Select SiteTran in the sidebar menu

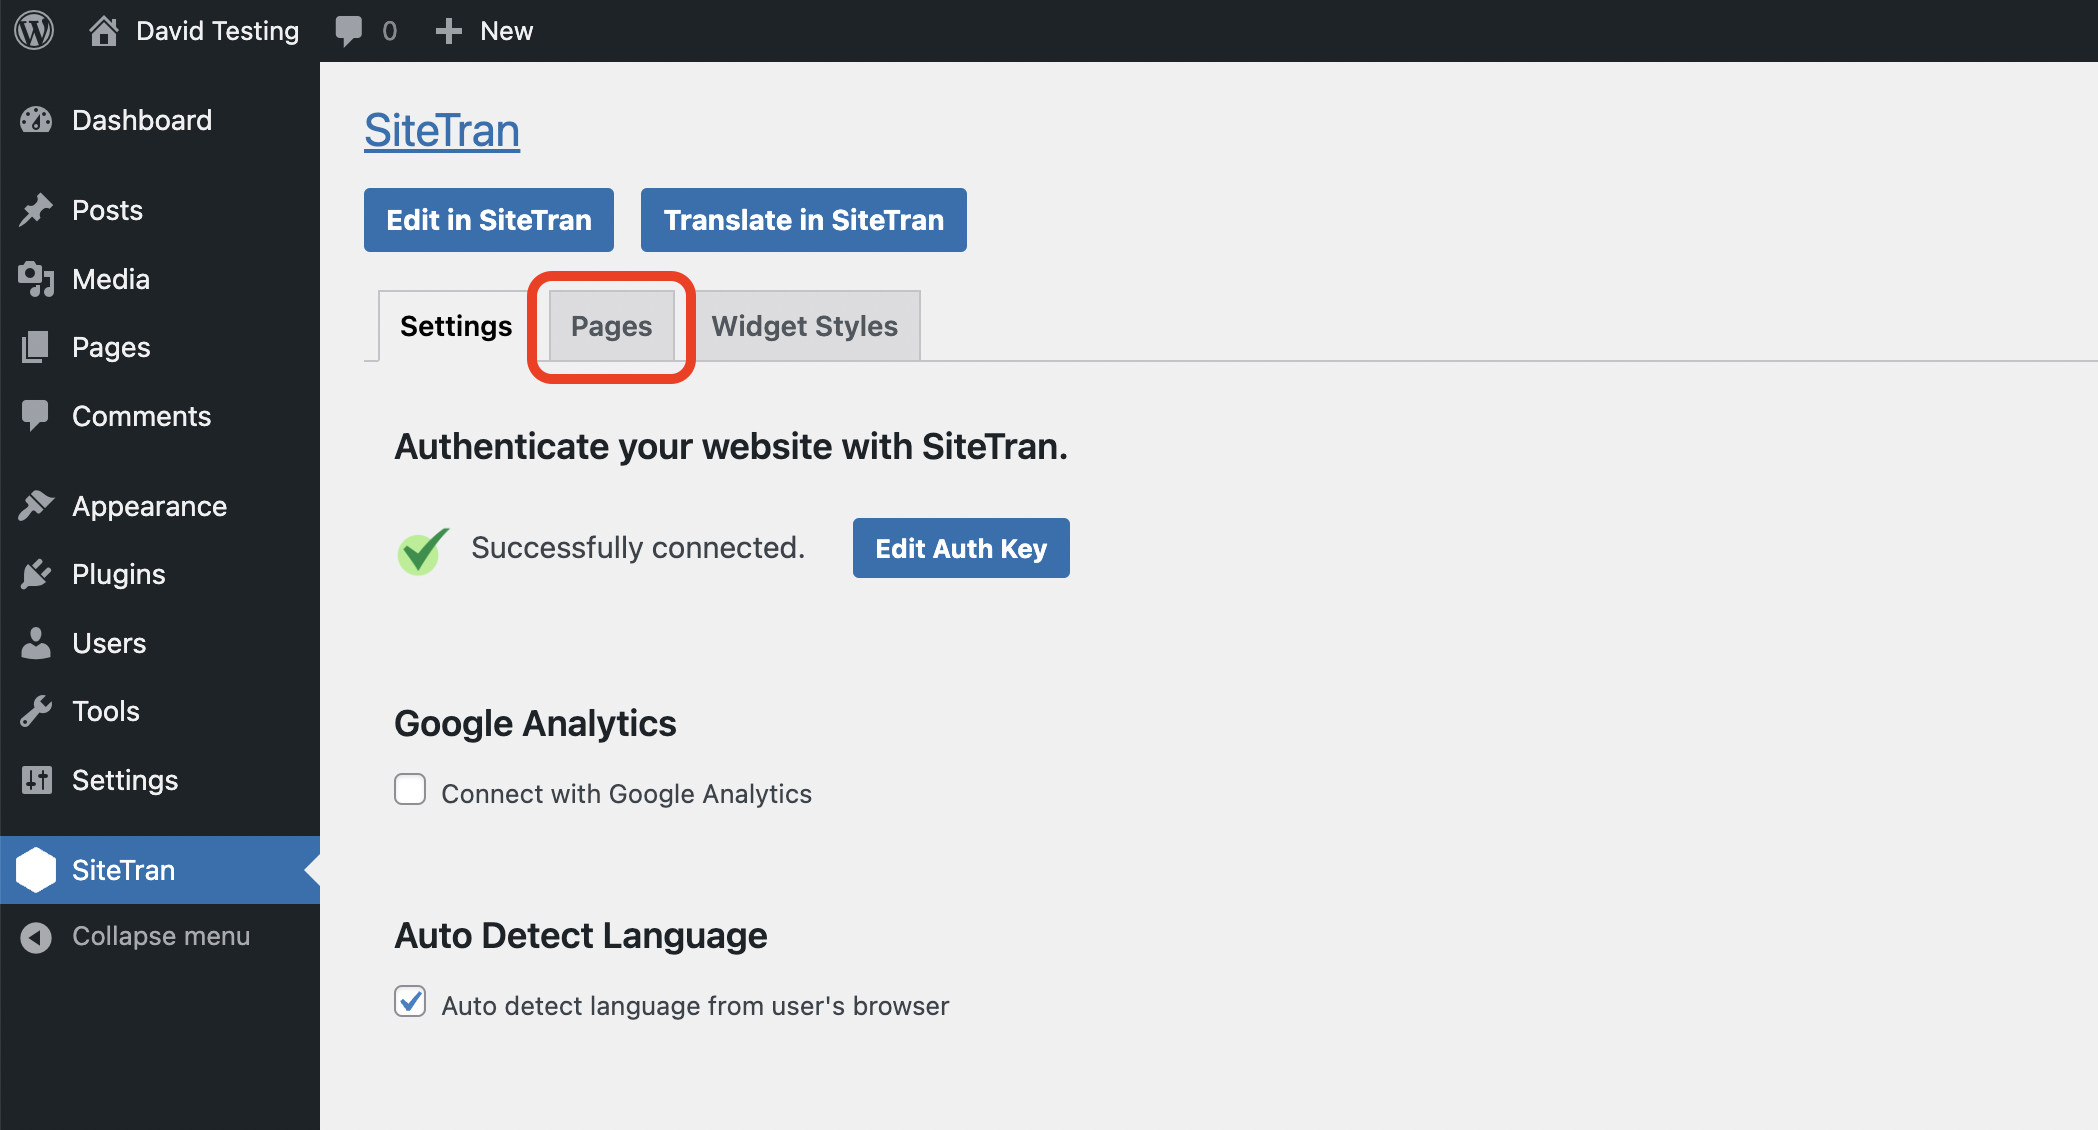160,870
